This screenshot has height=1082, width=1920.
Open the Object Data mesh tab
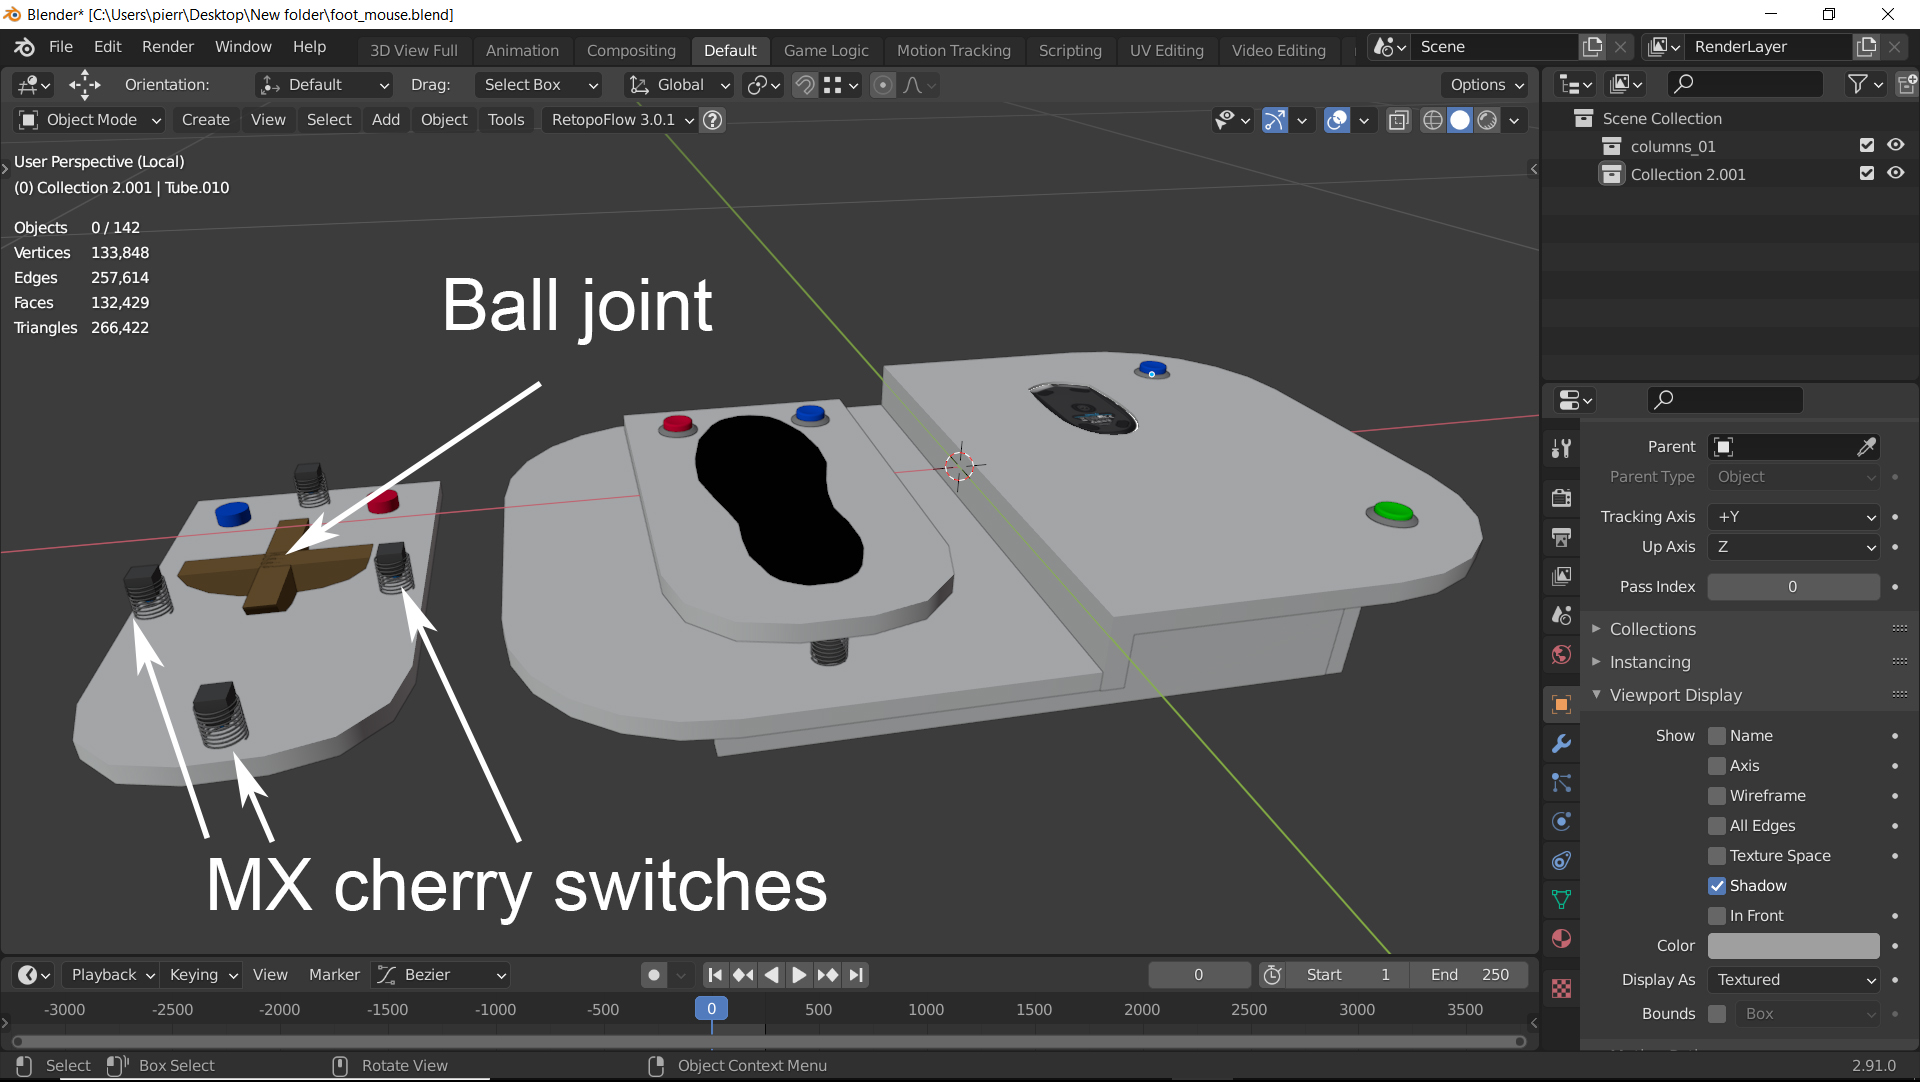[x=1561, y=900]
